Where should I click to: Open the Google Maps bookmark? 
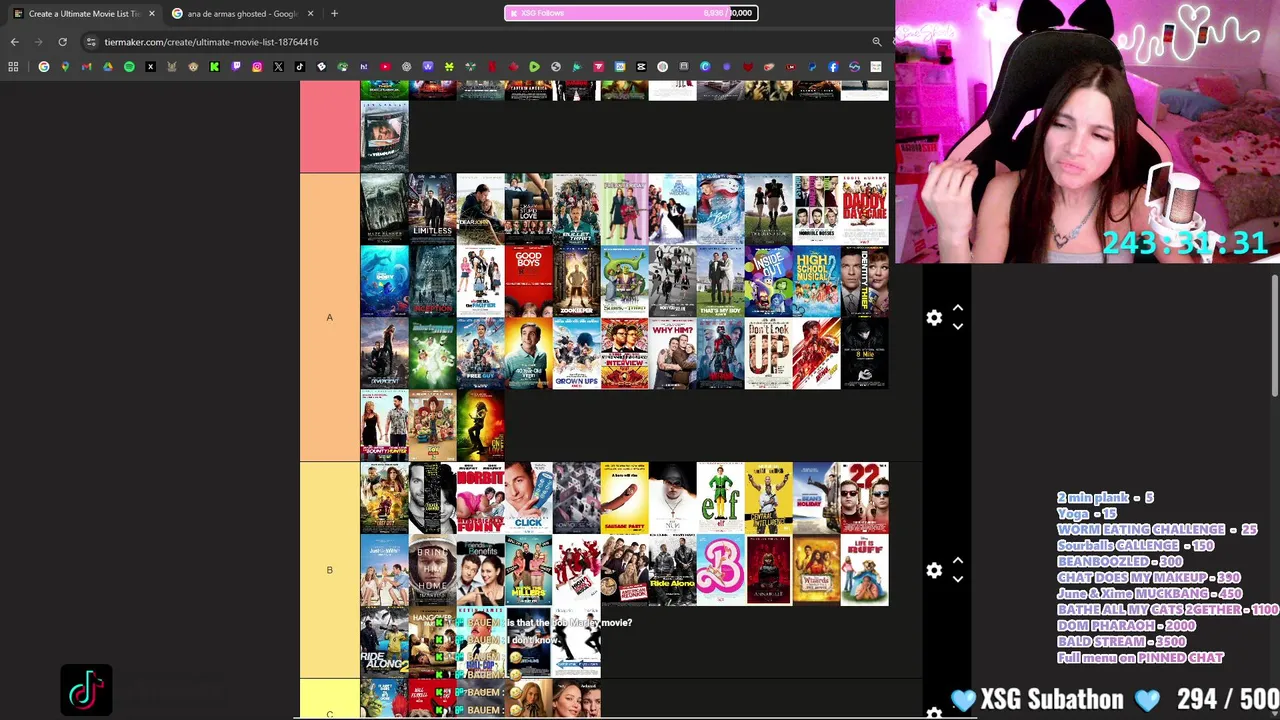[65, 67]
